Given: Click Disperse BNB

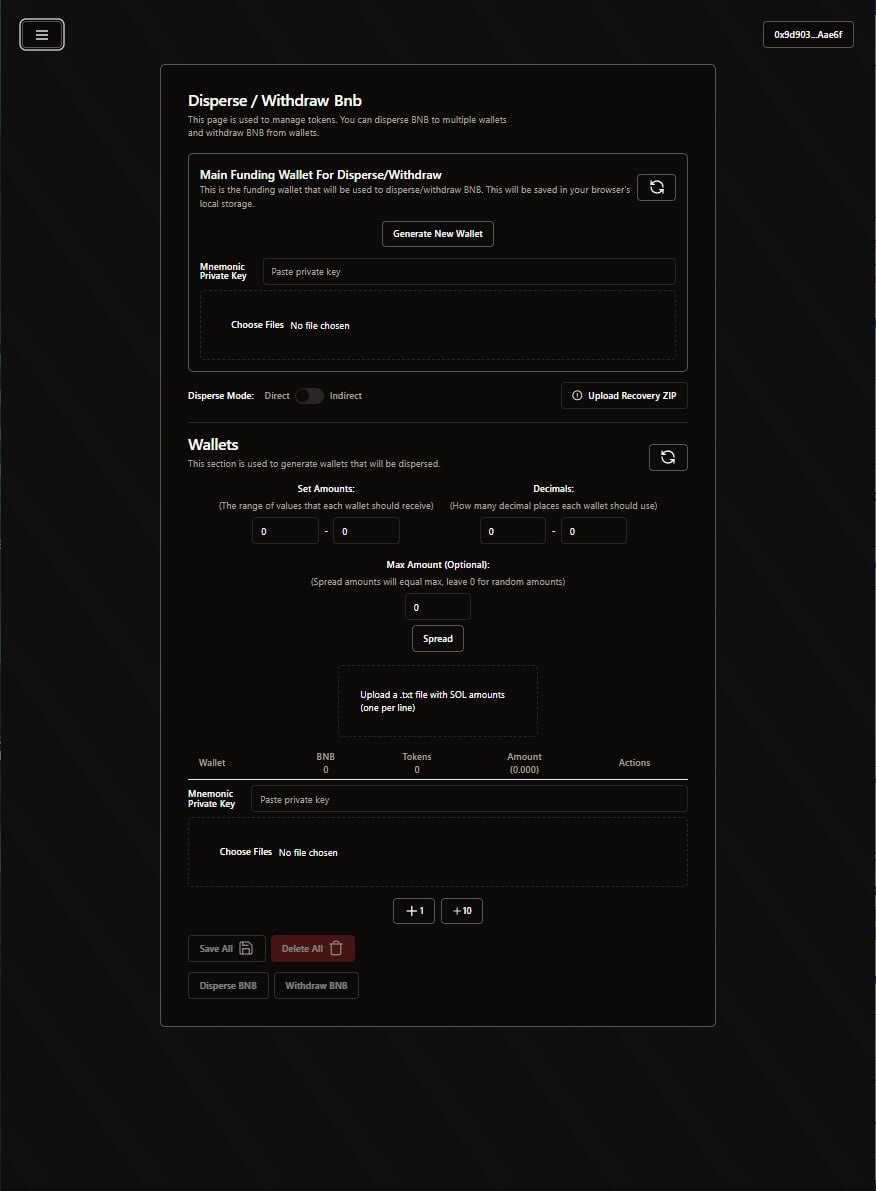Looking at the screenshot, I should point(228,986).
